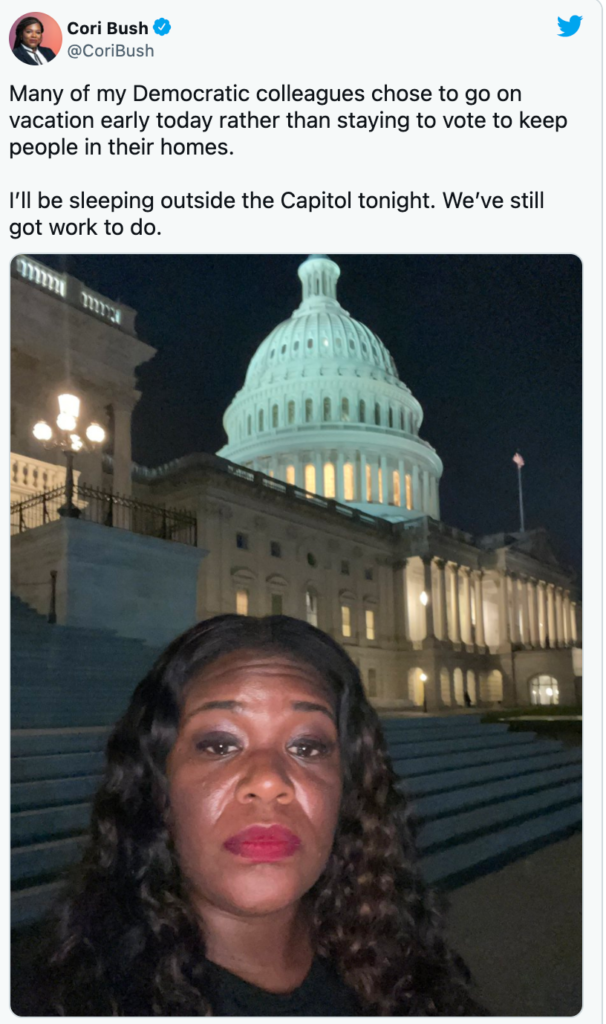The width and height of the screenshot is (606, 1024).
Task: Click the Capitol dome in the photo
Action: click(328, 385)
